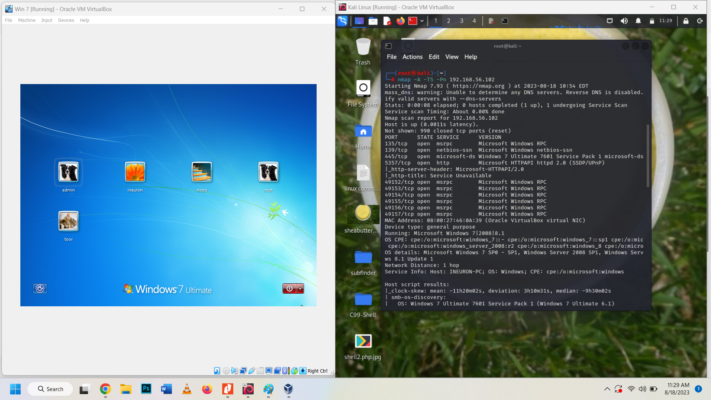The height and width of the screenshot is (400, 711).
Task: Open File menu in Win 7 VirtualBox window
Action: [x=8, y=20]
